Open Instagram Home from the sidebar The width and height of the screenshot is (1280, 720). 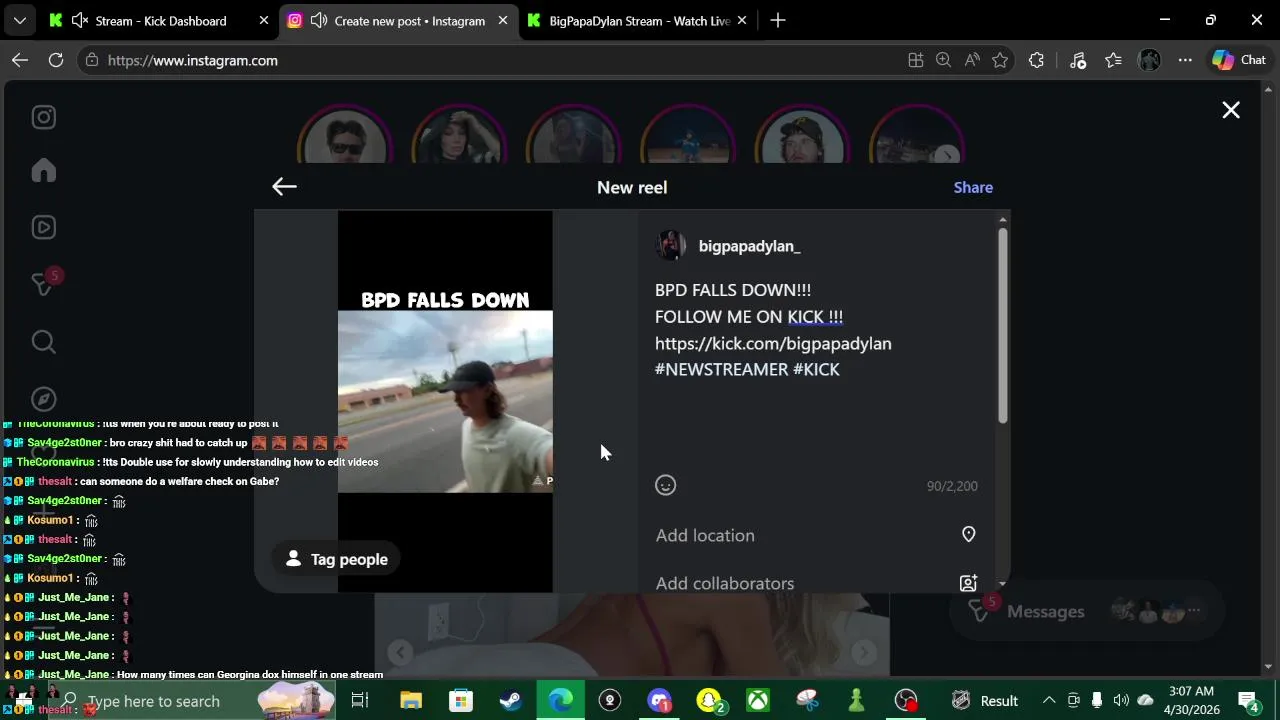click(x=44, y=170)
